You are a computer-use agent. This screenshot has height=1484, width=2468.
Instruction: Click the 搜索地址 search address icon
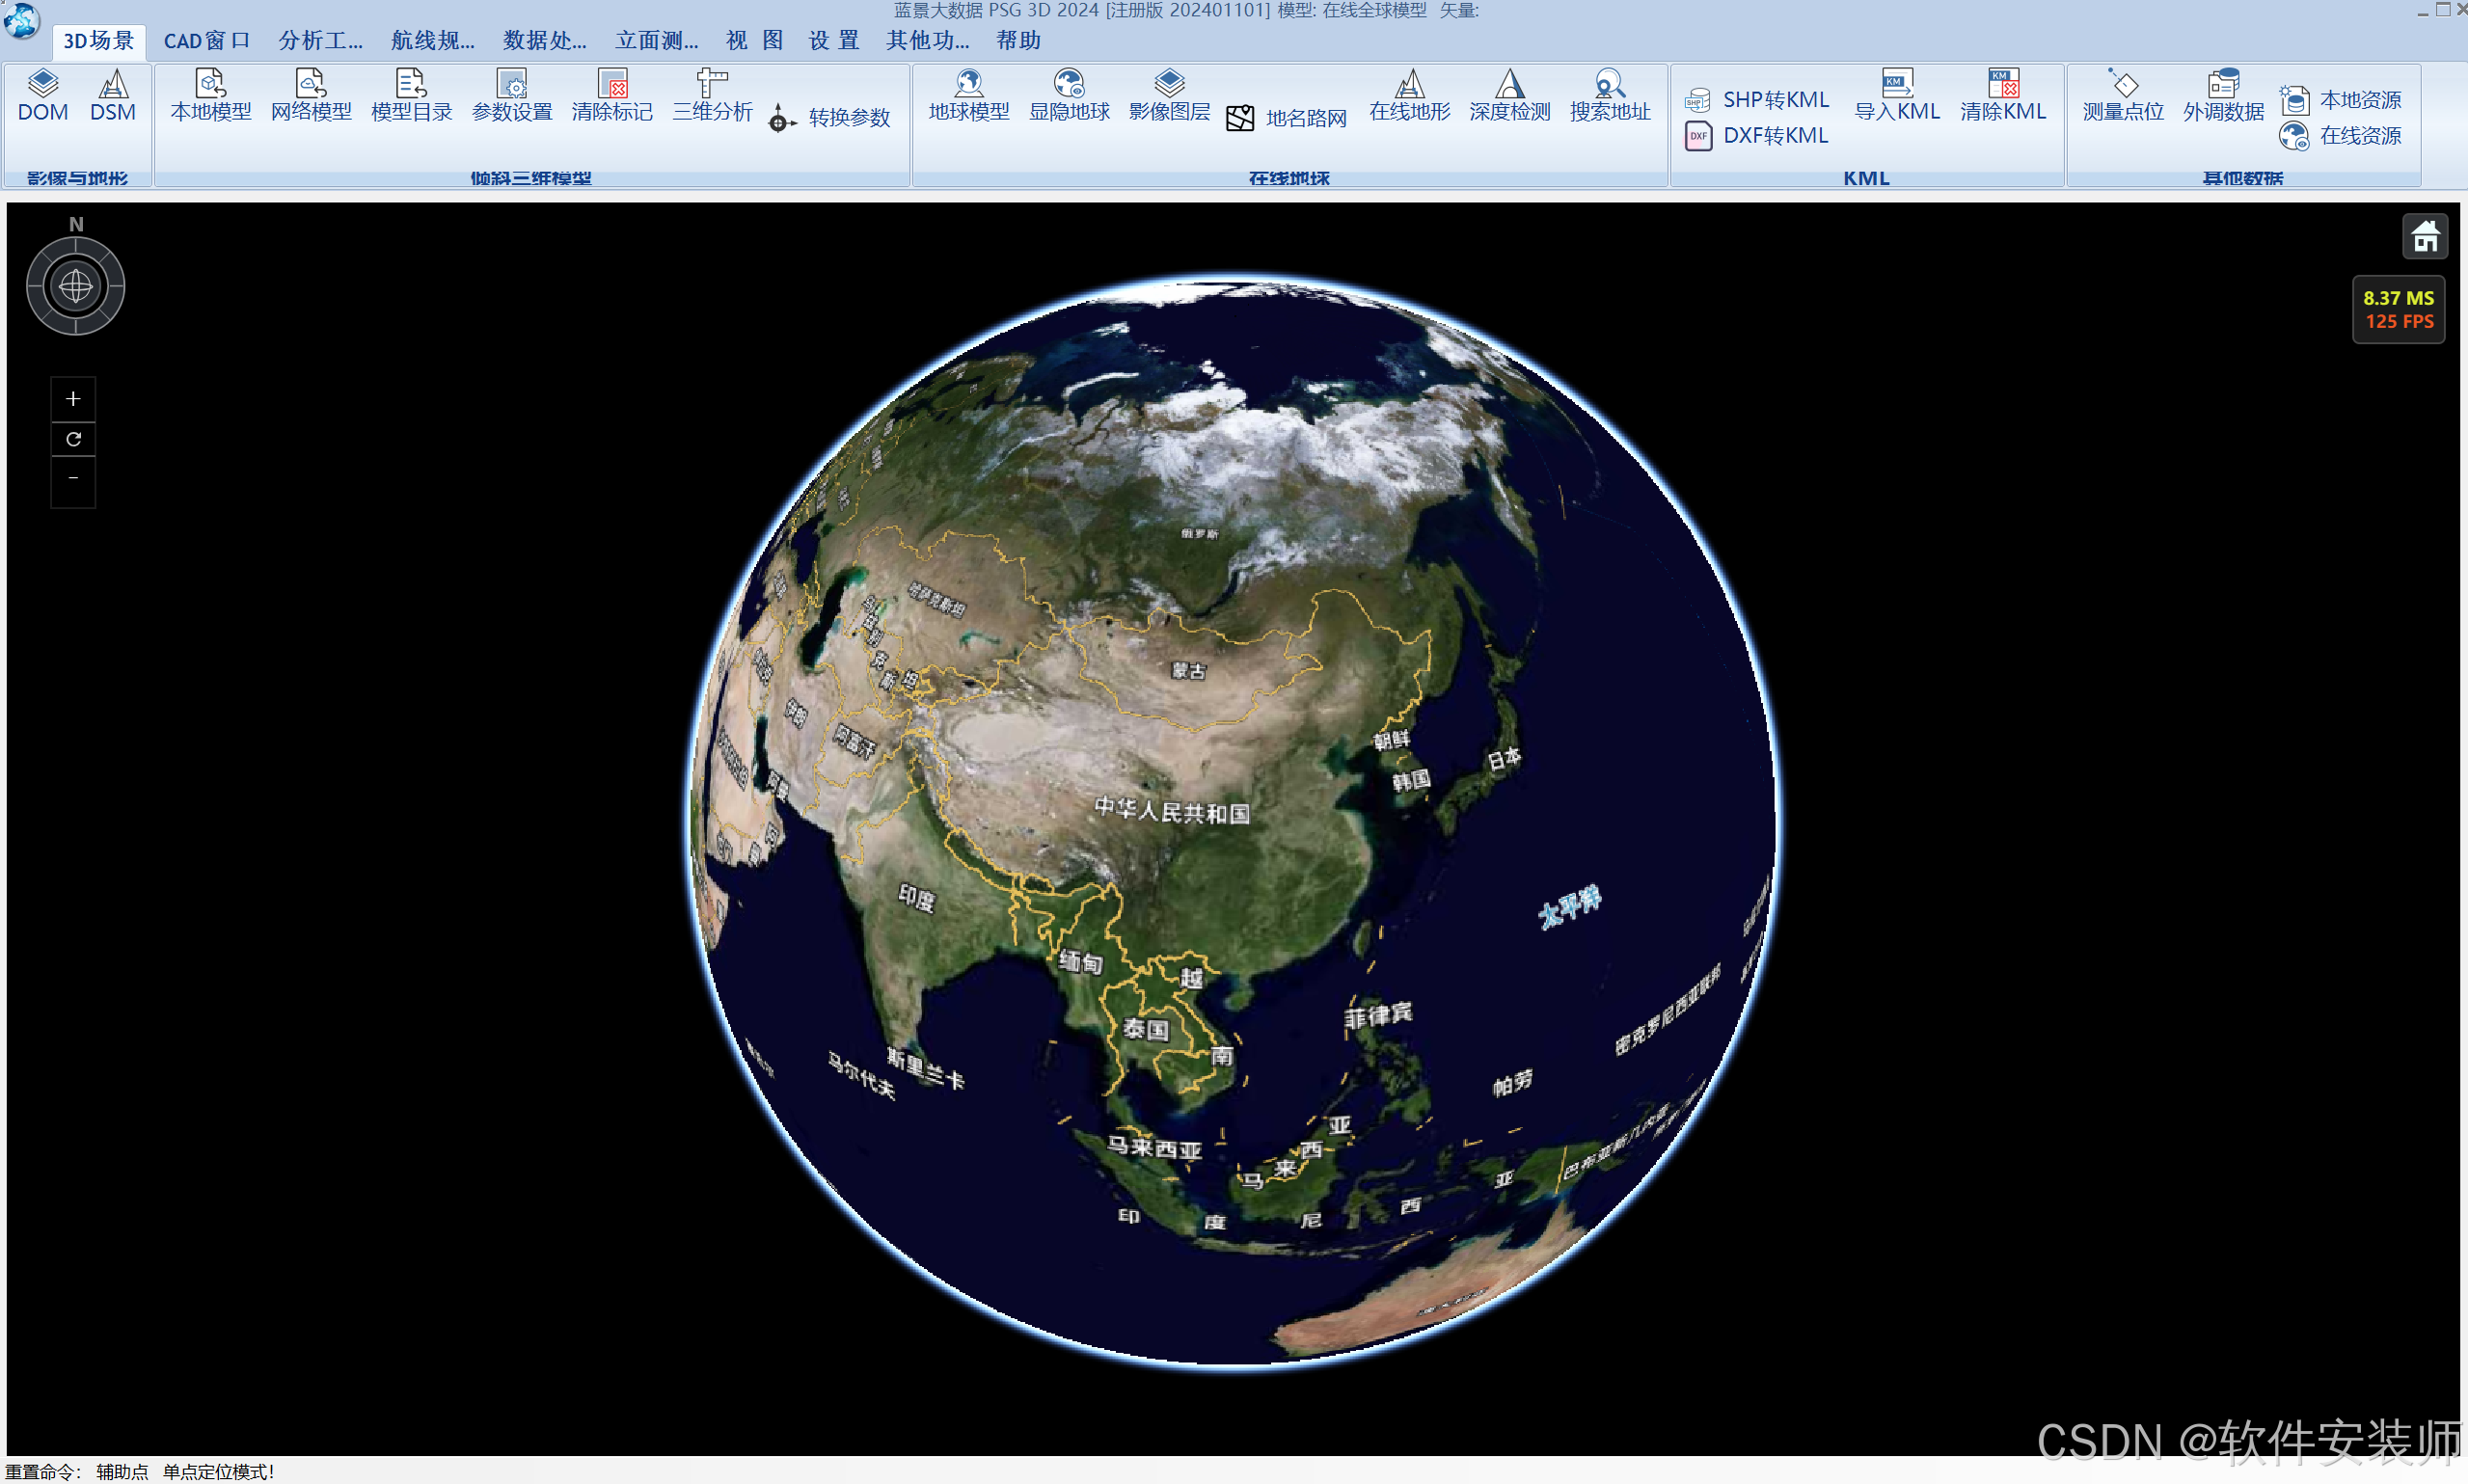1609,95
